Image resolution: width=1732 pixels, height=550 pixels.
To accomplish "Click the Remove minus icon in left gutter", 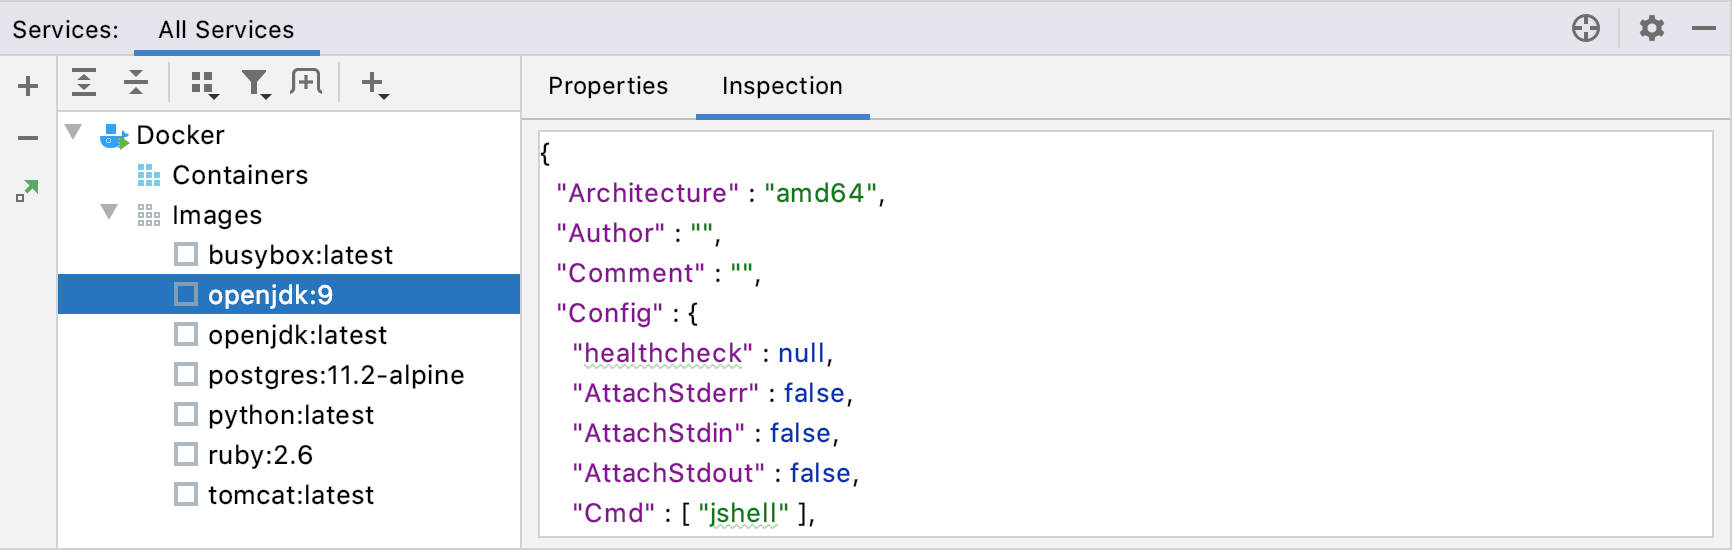I will coord(28,138).
